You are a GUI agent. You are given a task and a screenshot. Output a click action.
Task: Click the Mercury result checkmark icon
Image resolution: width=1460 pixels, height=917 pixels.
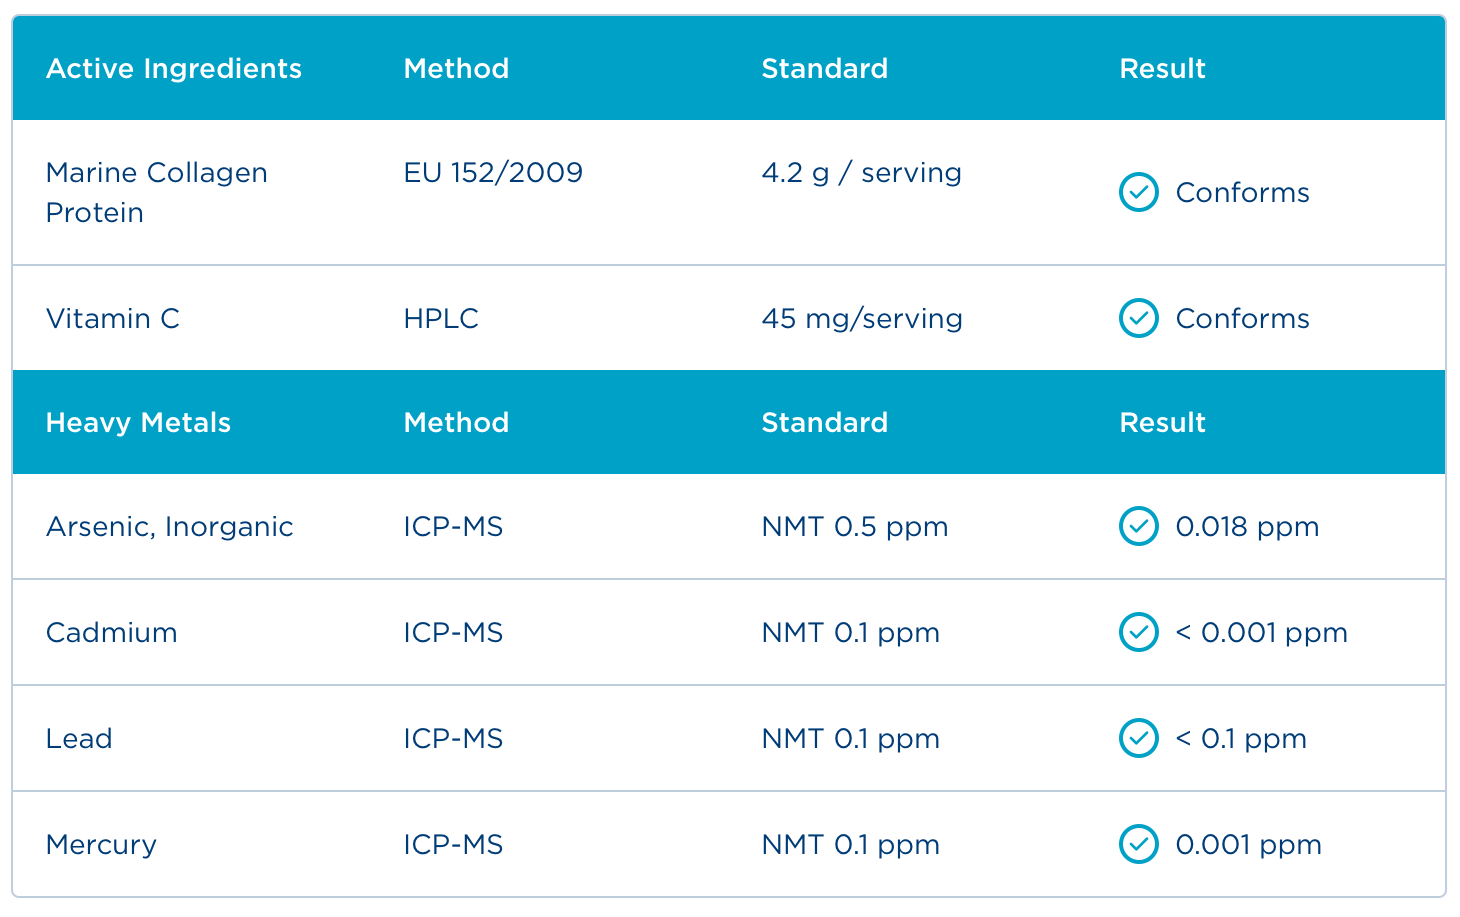(x=1138, y=844)
